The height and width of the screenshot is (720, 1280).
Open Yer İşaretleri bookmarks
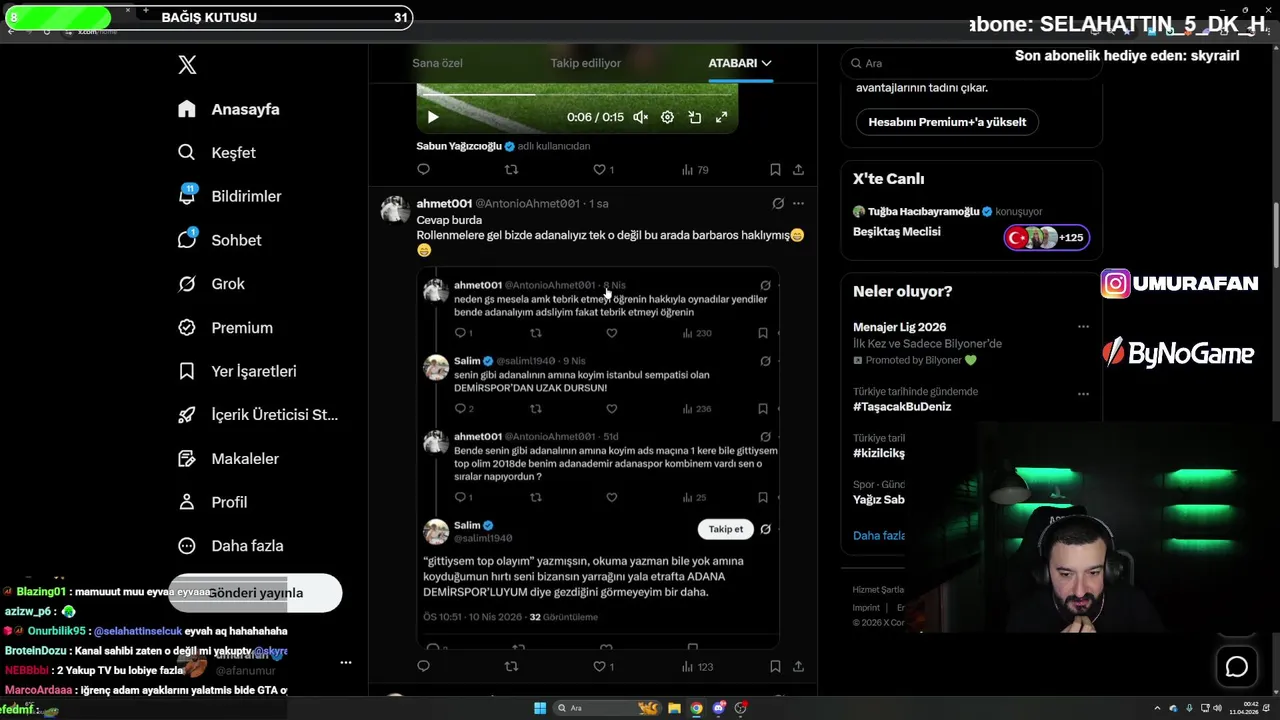[x=237, y=371]
